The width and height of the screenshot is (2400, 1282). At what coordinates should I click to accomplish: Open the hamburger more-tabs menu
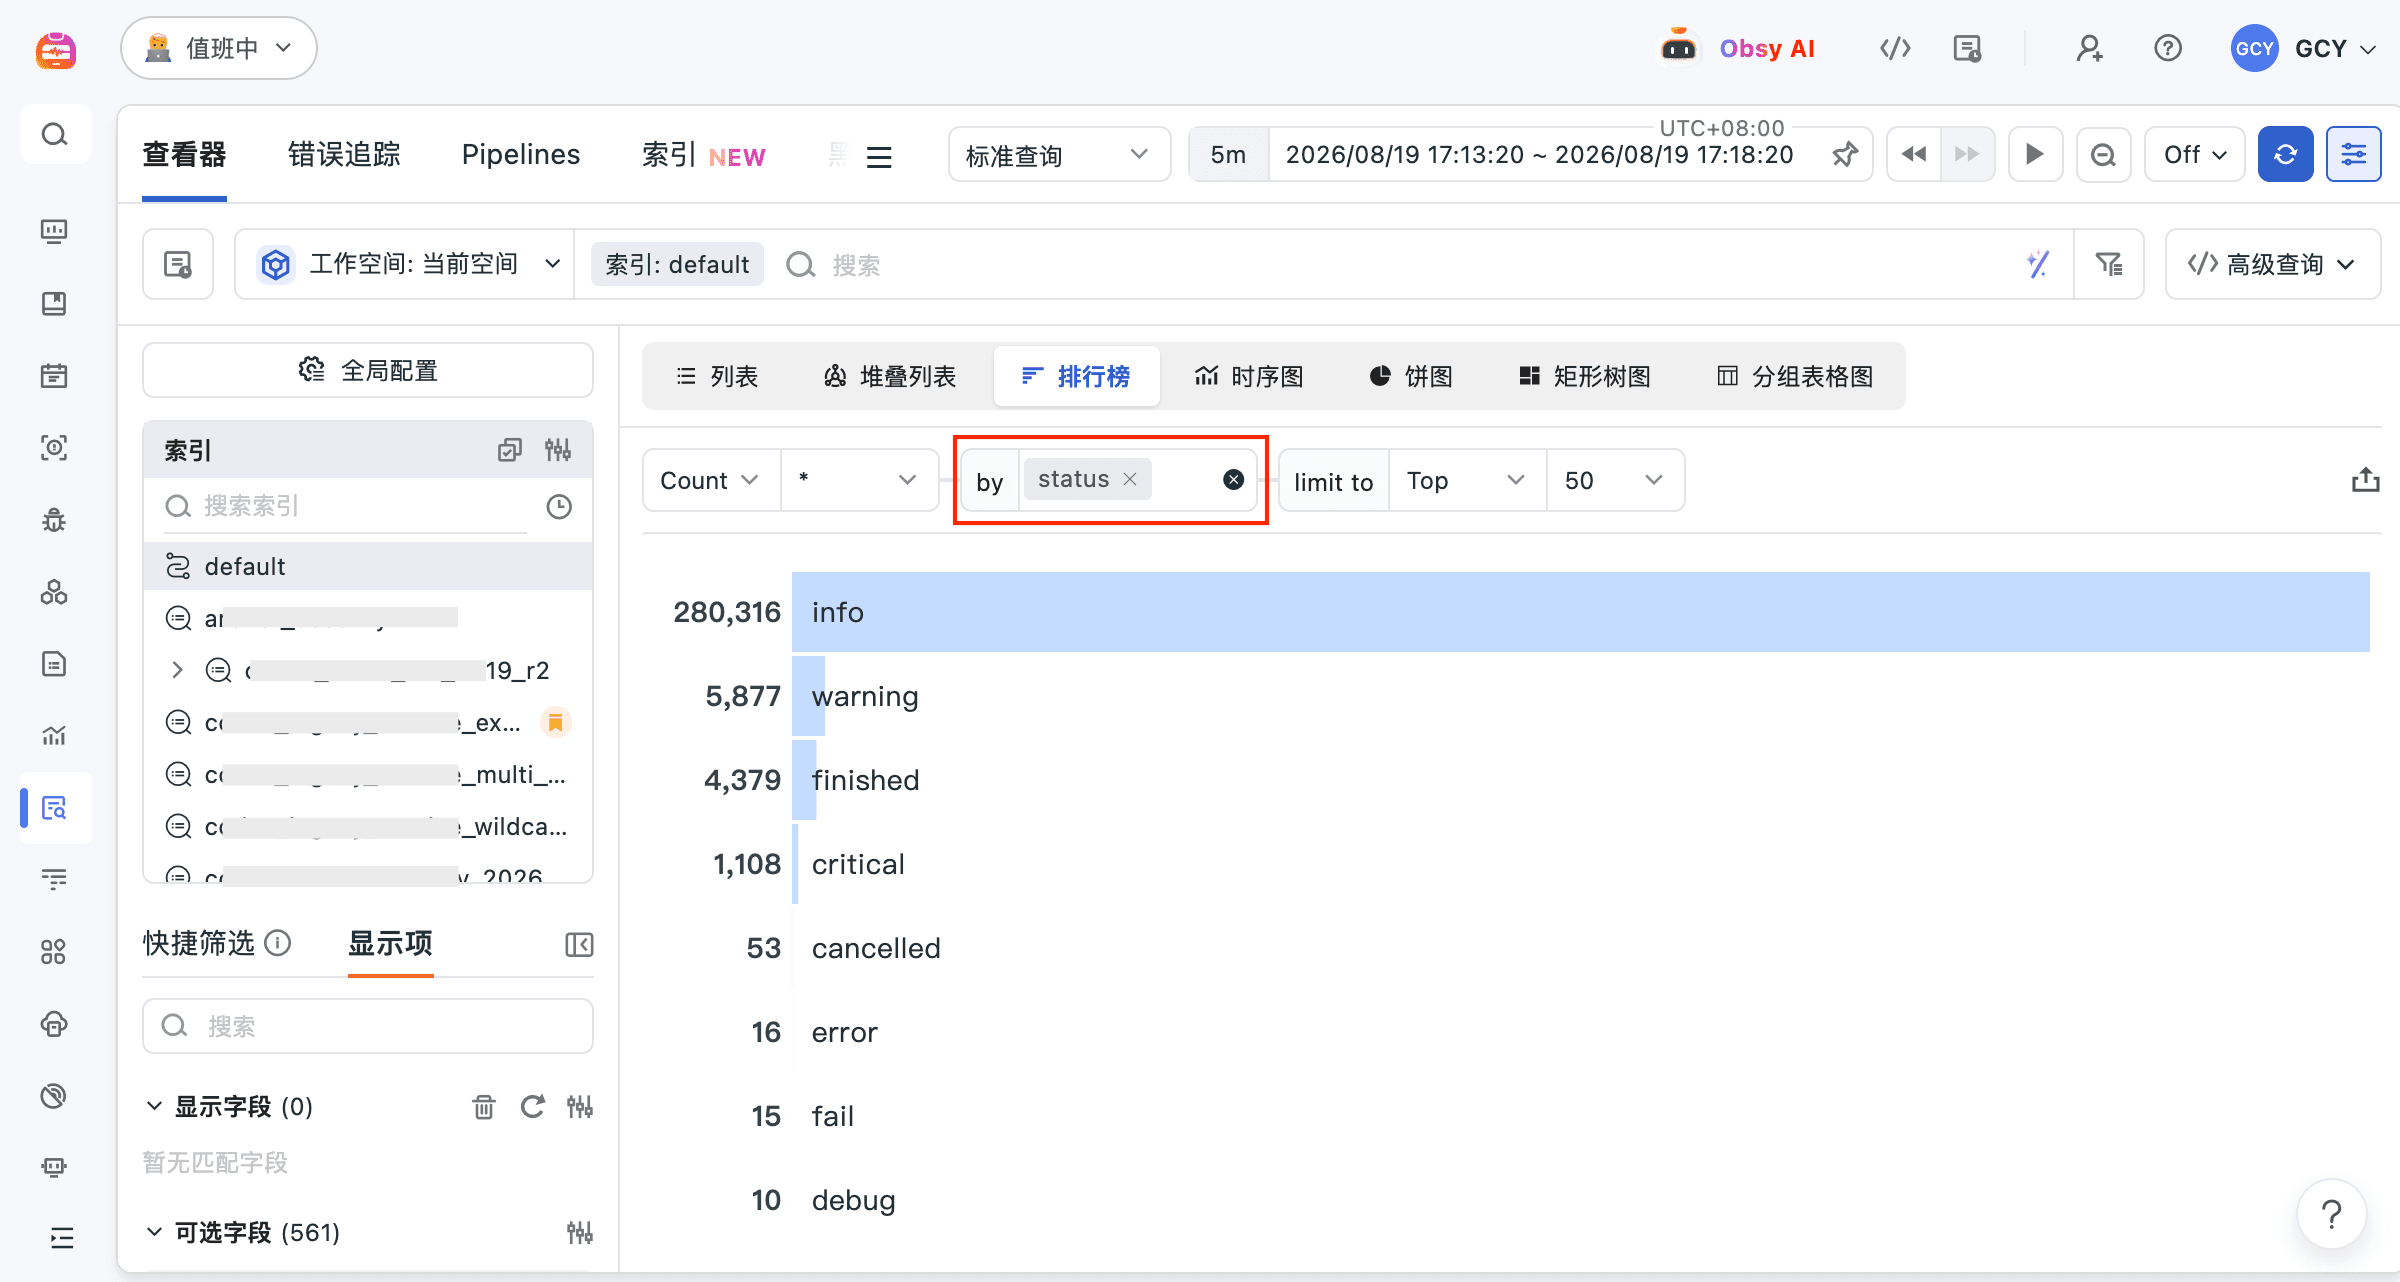[879, 157]
